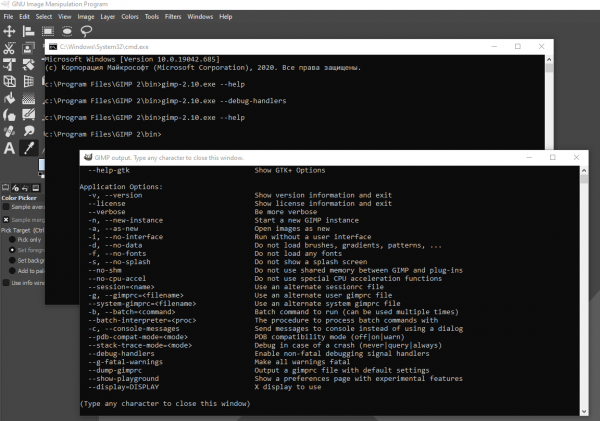
Task: Select the Move tool
Action: pos(9,31)
